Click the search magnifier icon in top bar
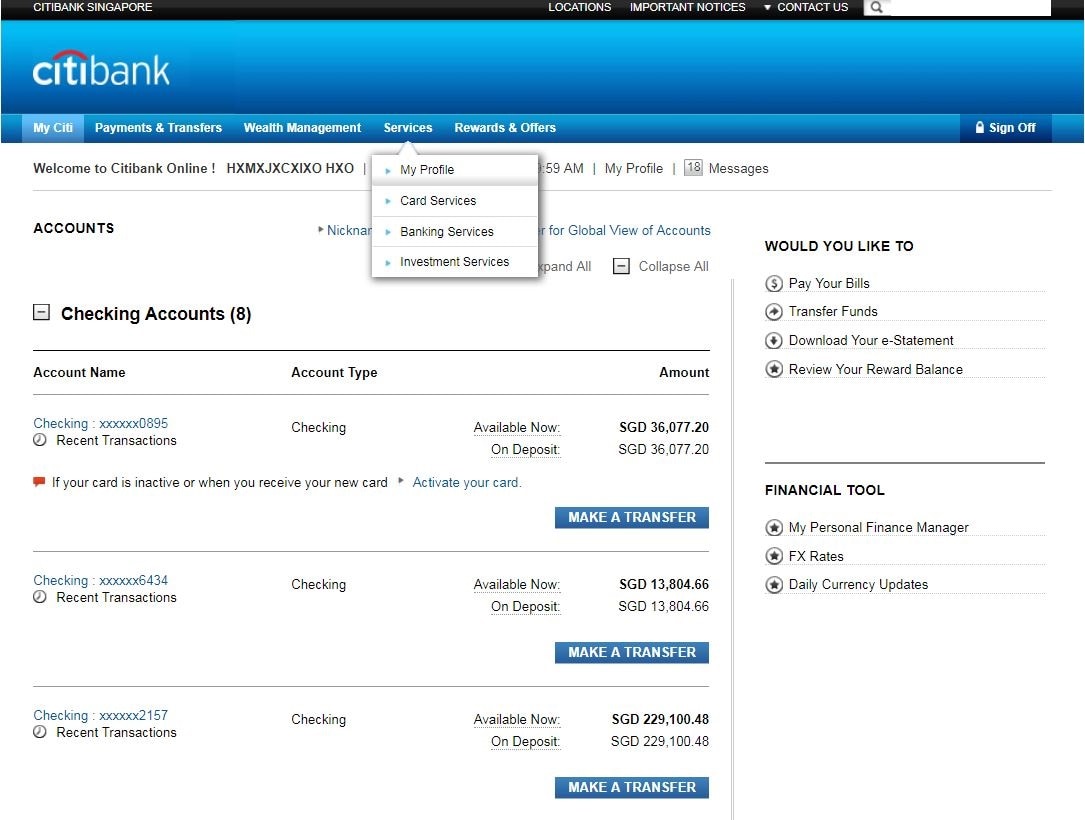 [x=876, y=8]
